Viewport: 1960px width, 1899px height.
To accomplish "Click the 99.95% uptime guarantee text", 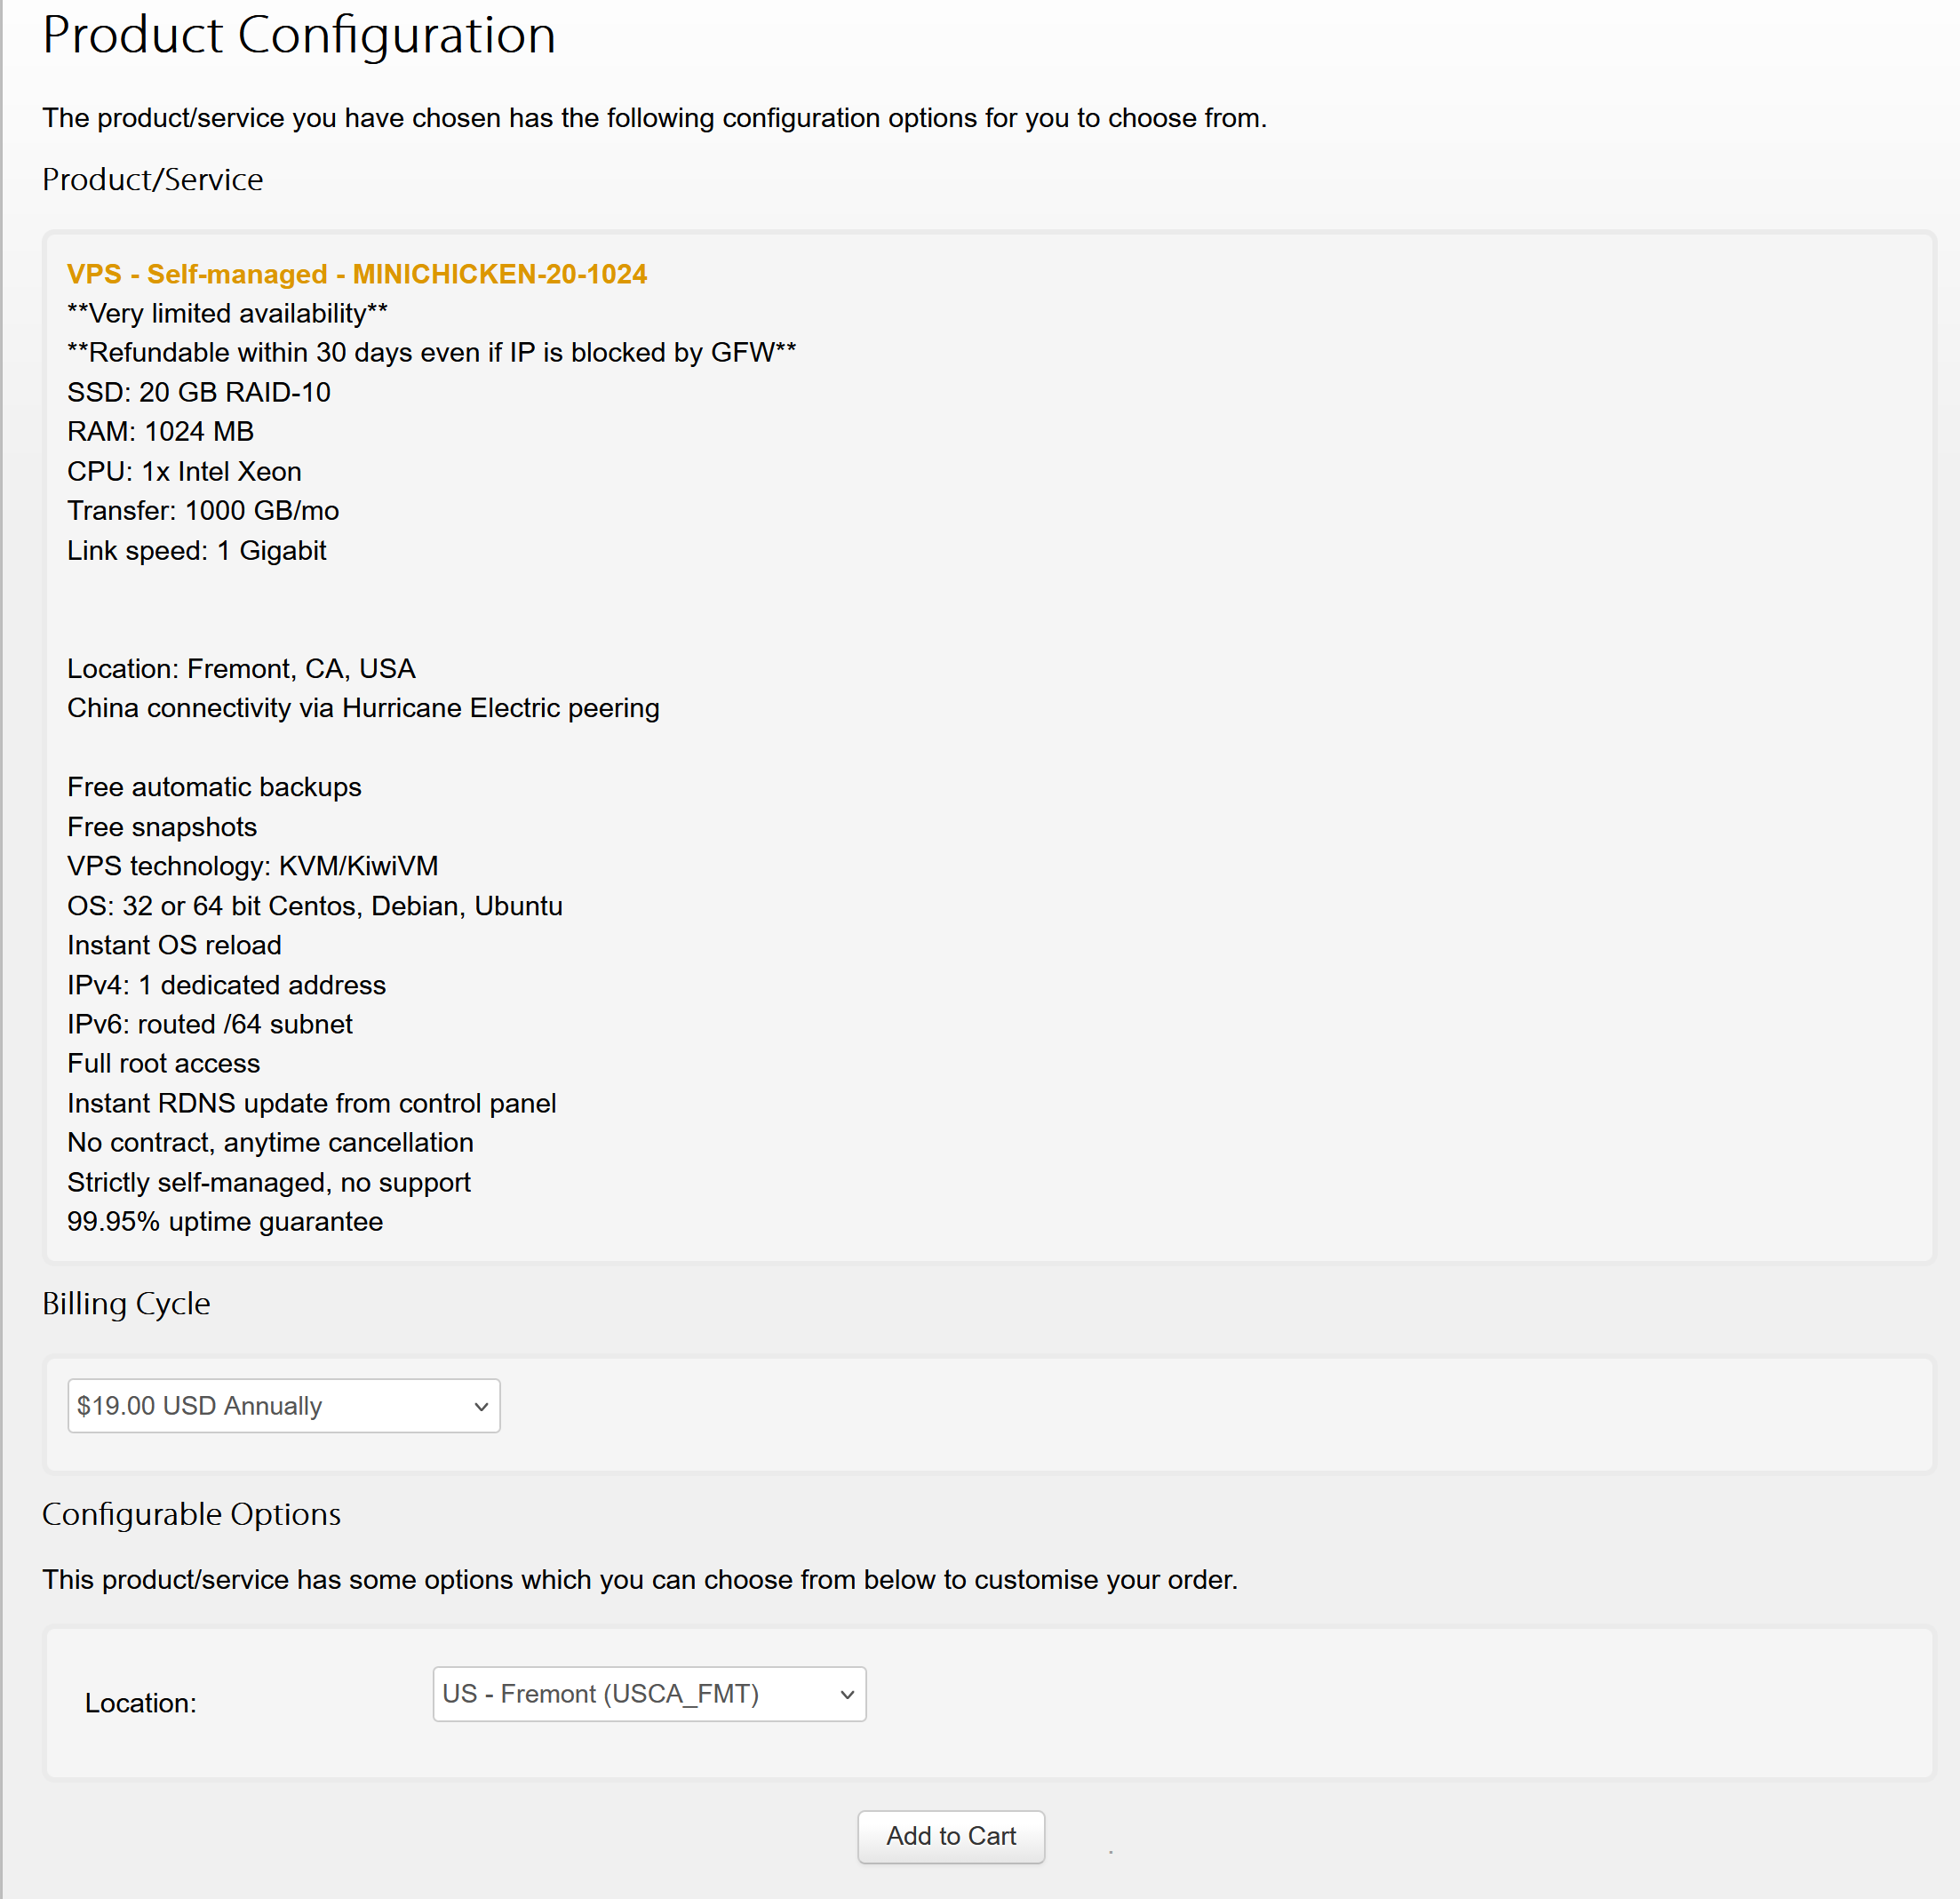I will click(x=225, y=1222).
